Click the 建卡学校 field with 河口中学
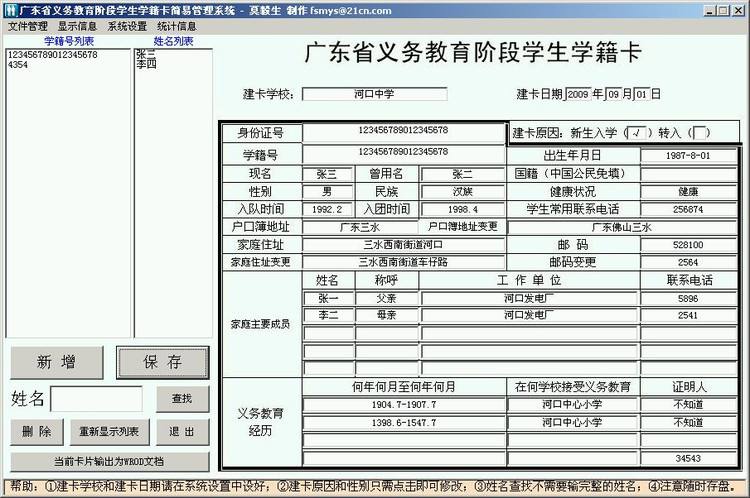This screenshot has height=498, width=750. coord(375,94)
